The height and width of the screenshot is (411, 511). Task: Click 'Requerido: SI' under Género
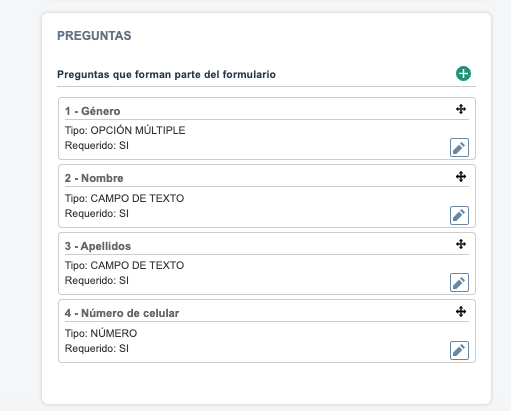[97, 145]
